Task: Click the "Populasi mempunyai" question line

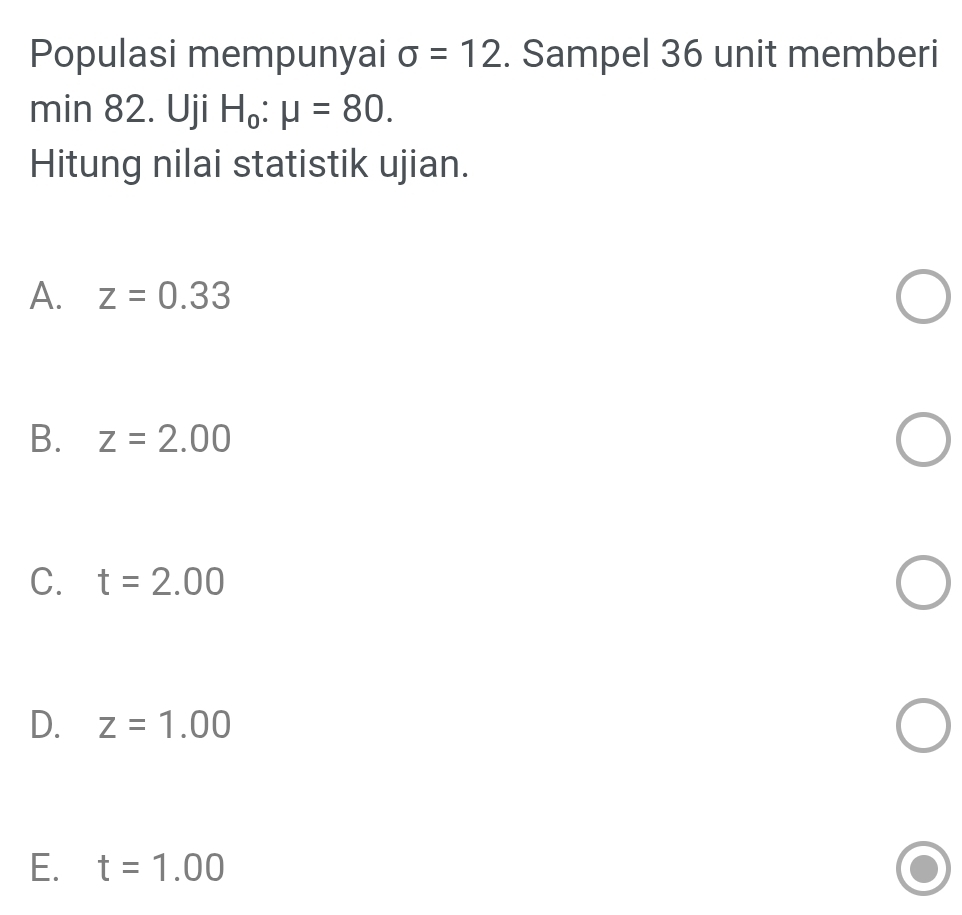Action: click(208, 54)
